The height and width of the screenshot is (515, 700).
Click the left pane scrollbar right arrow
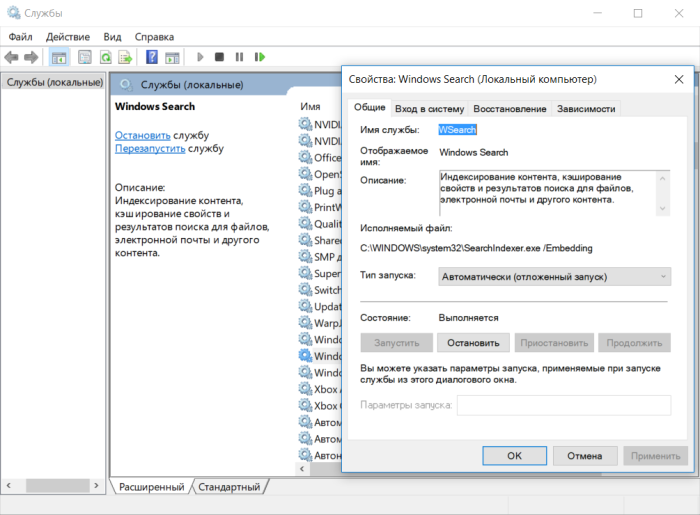click(x=96, y=485)
